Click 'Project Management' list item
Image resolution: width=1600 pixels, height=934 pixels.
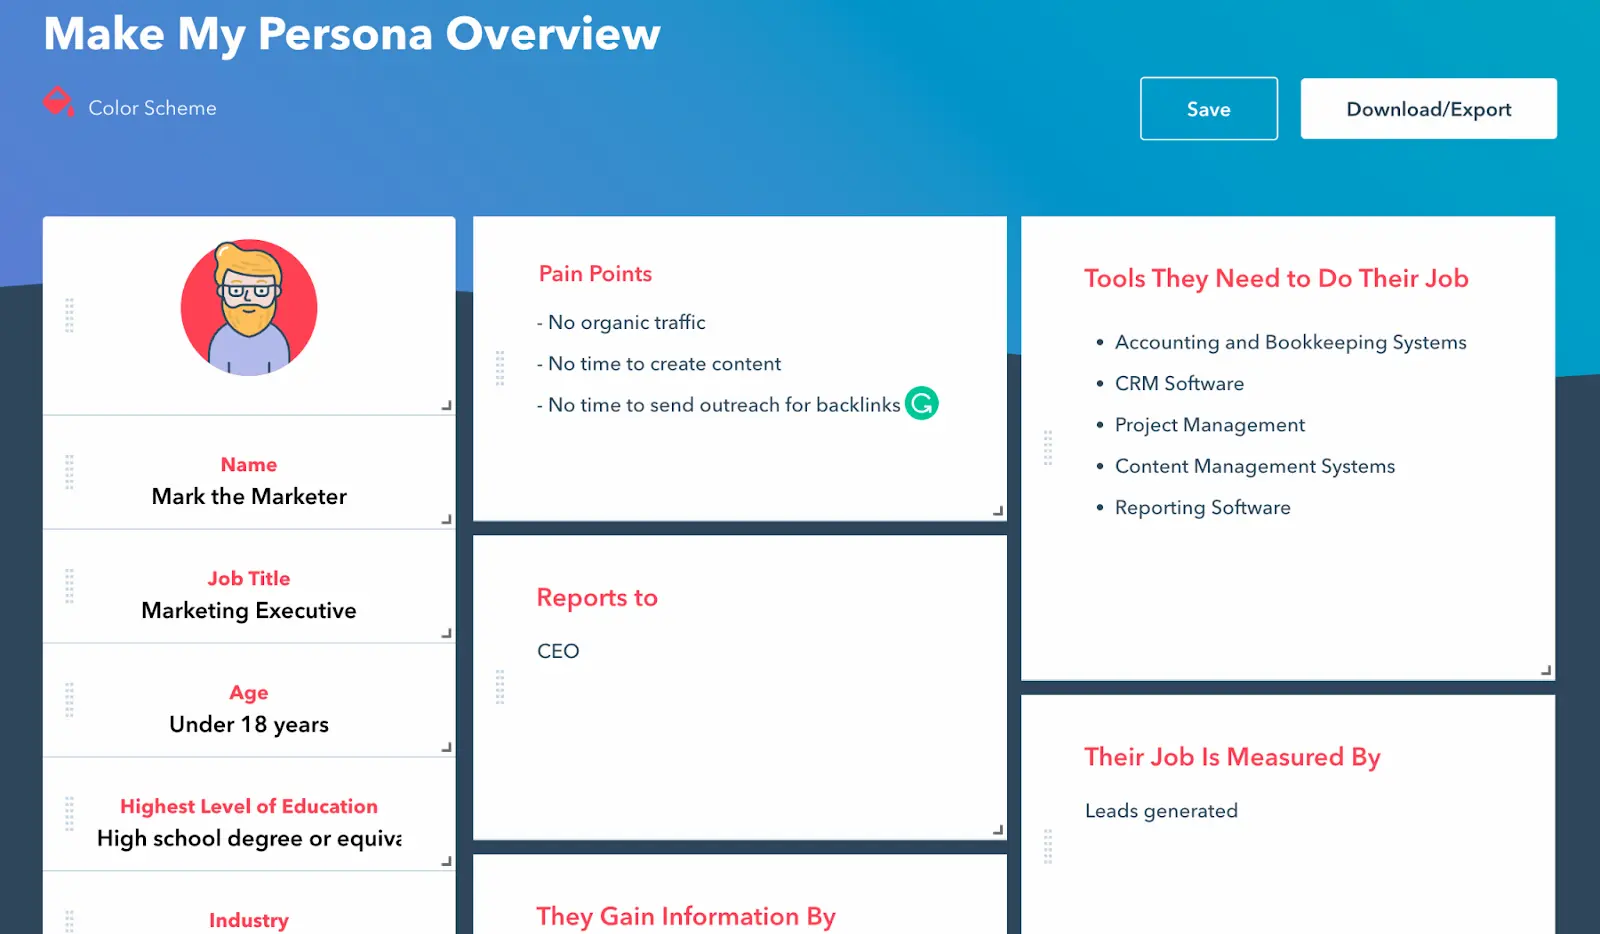1210,425
